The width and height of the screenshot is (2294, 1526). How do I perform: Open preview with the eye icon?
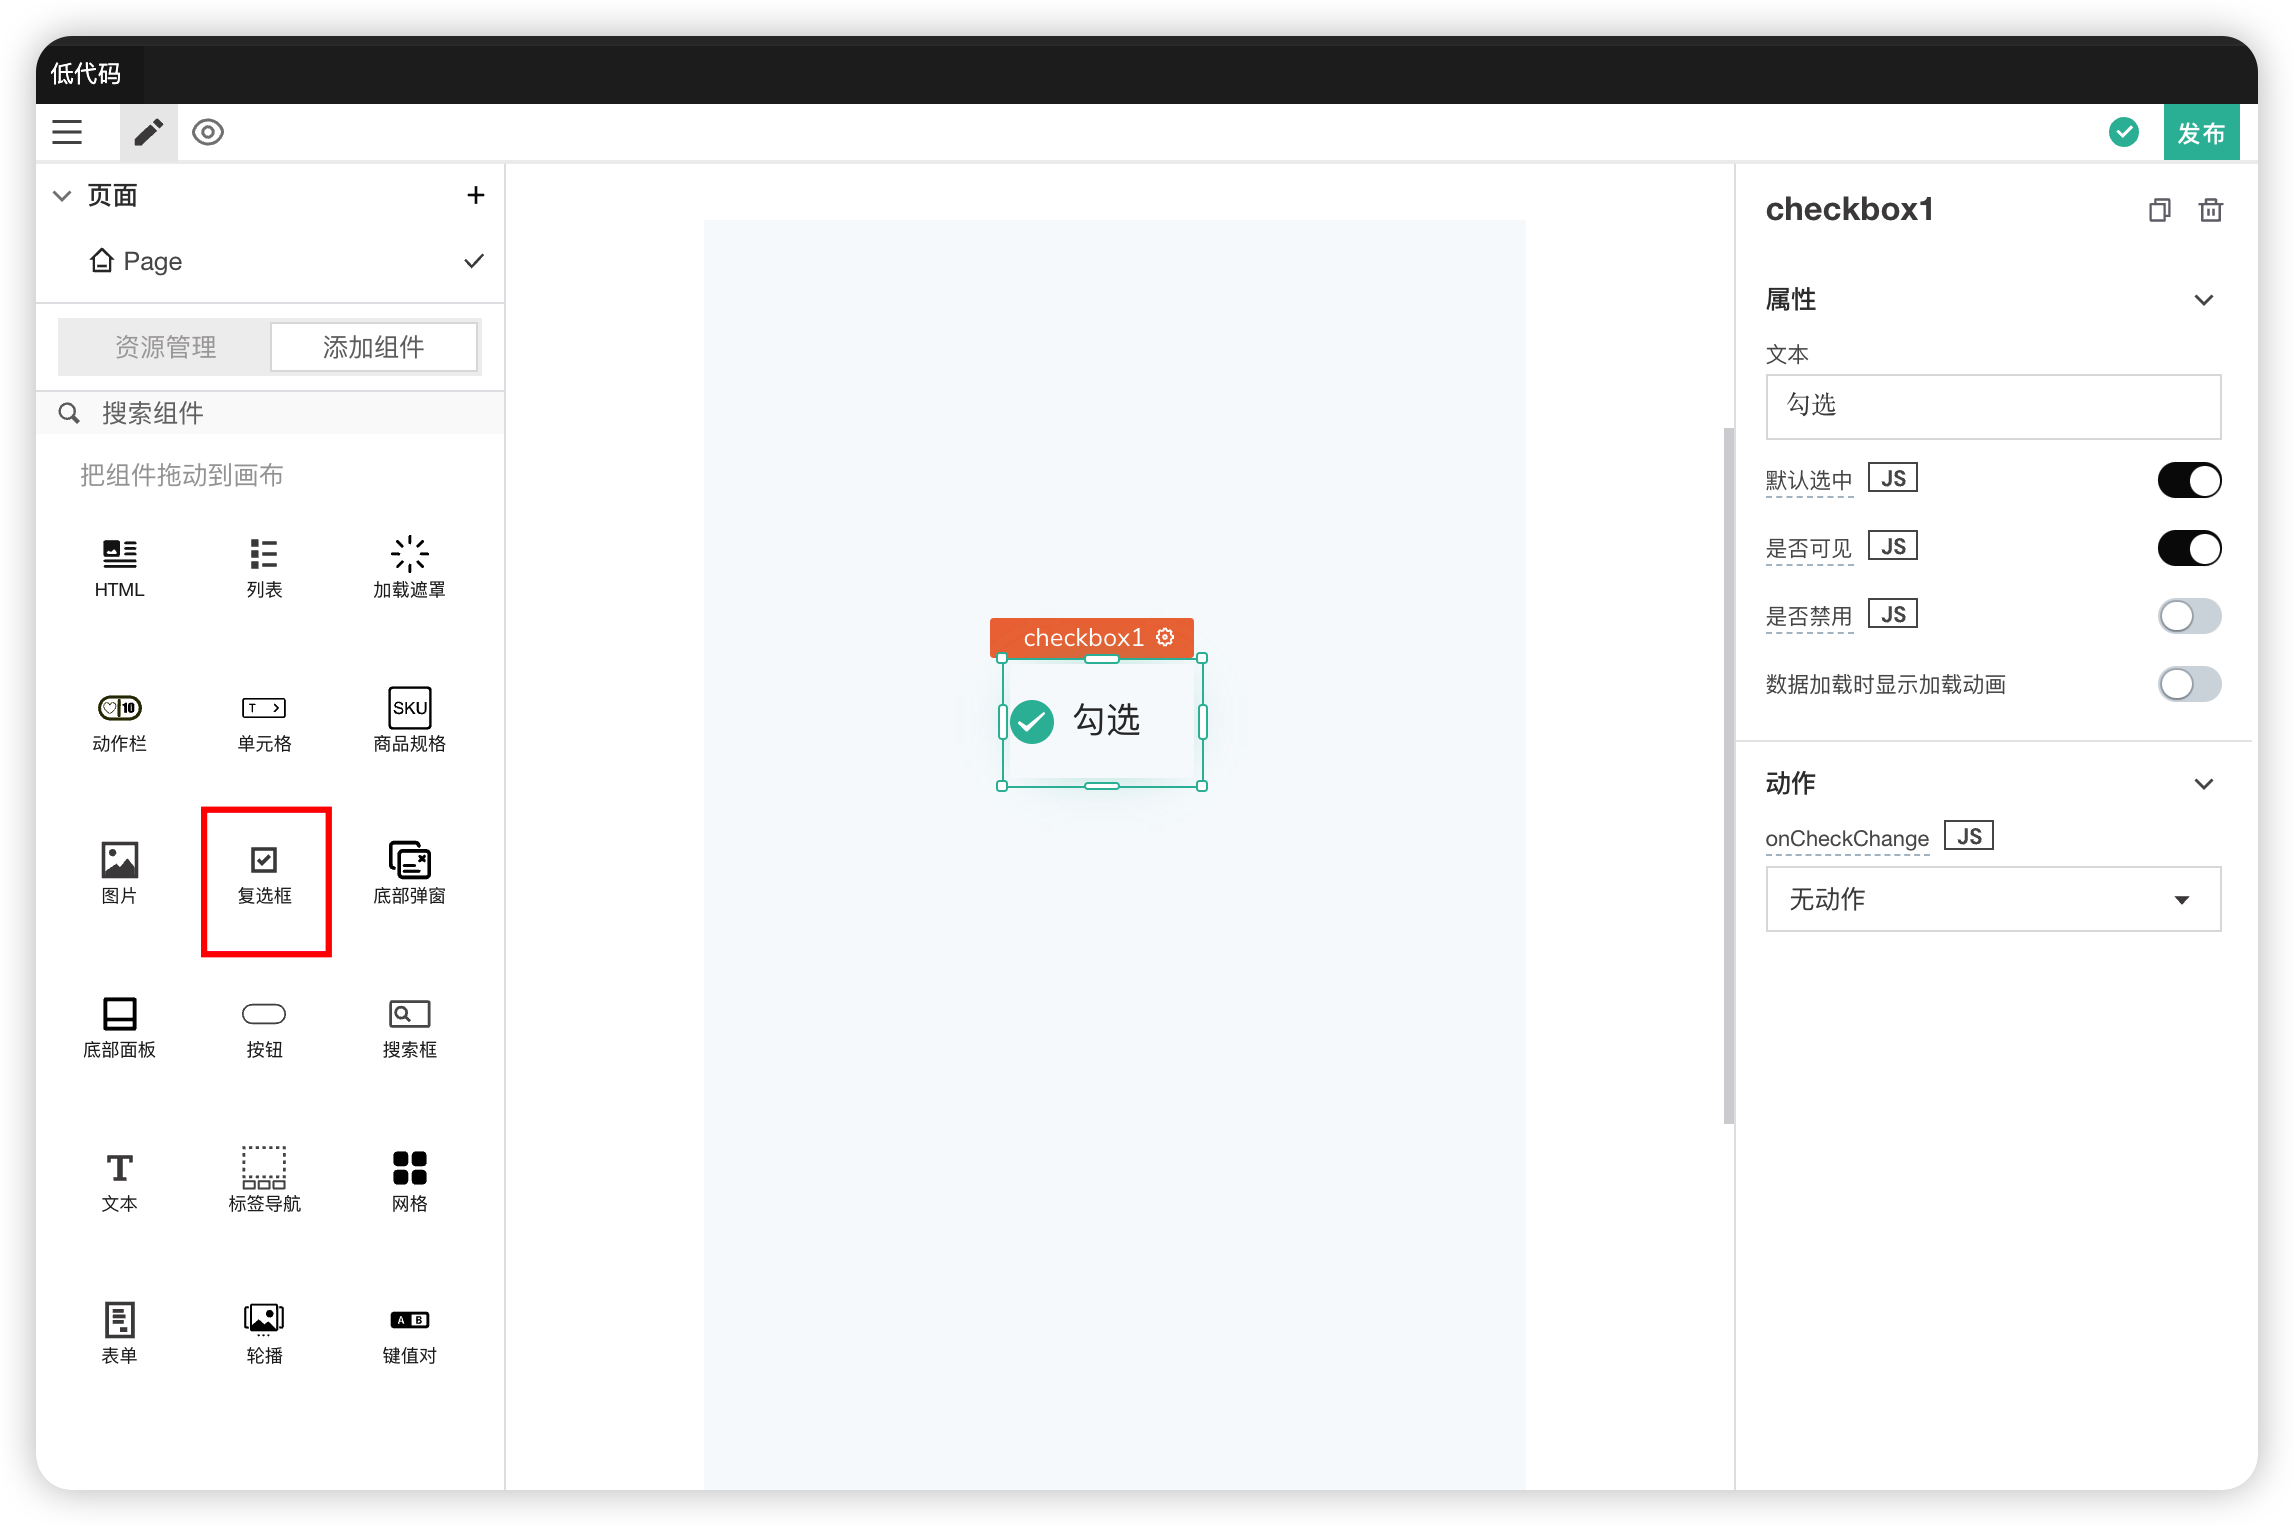(x=208, y=132)
